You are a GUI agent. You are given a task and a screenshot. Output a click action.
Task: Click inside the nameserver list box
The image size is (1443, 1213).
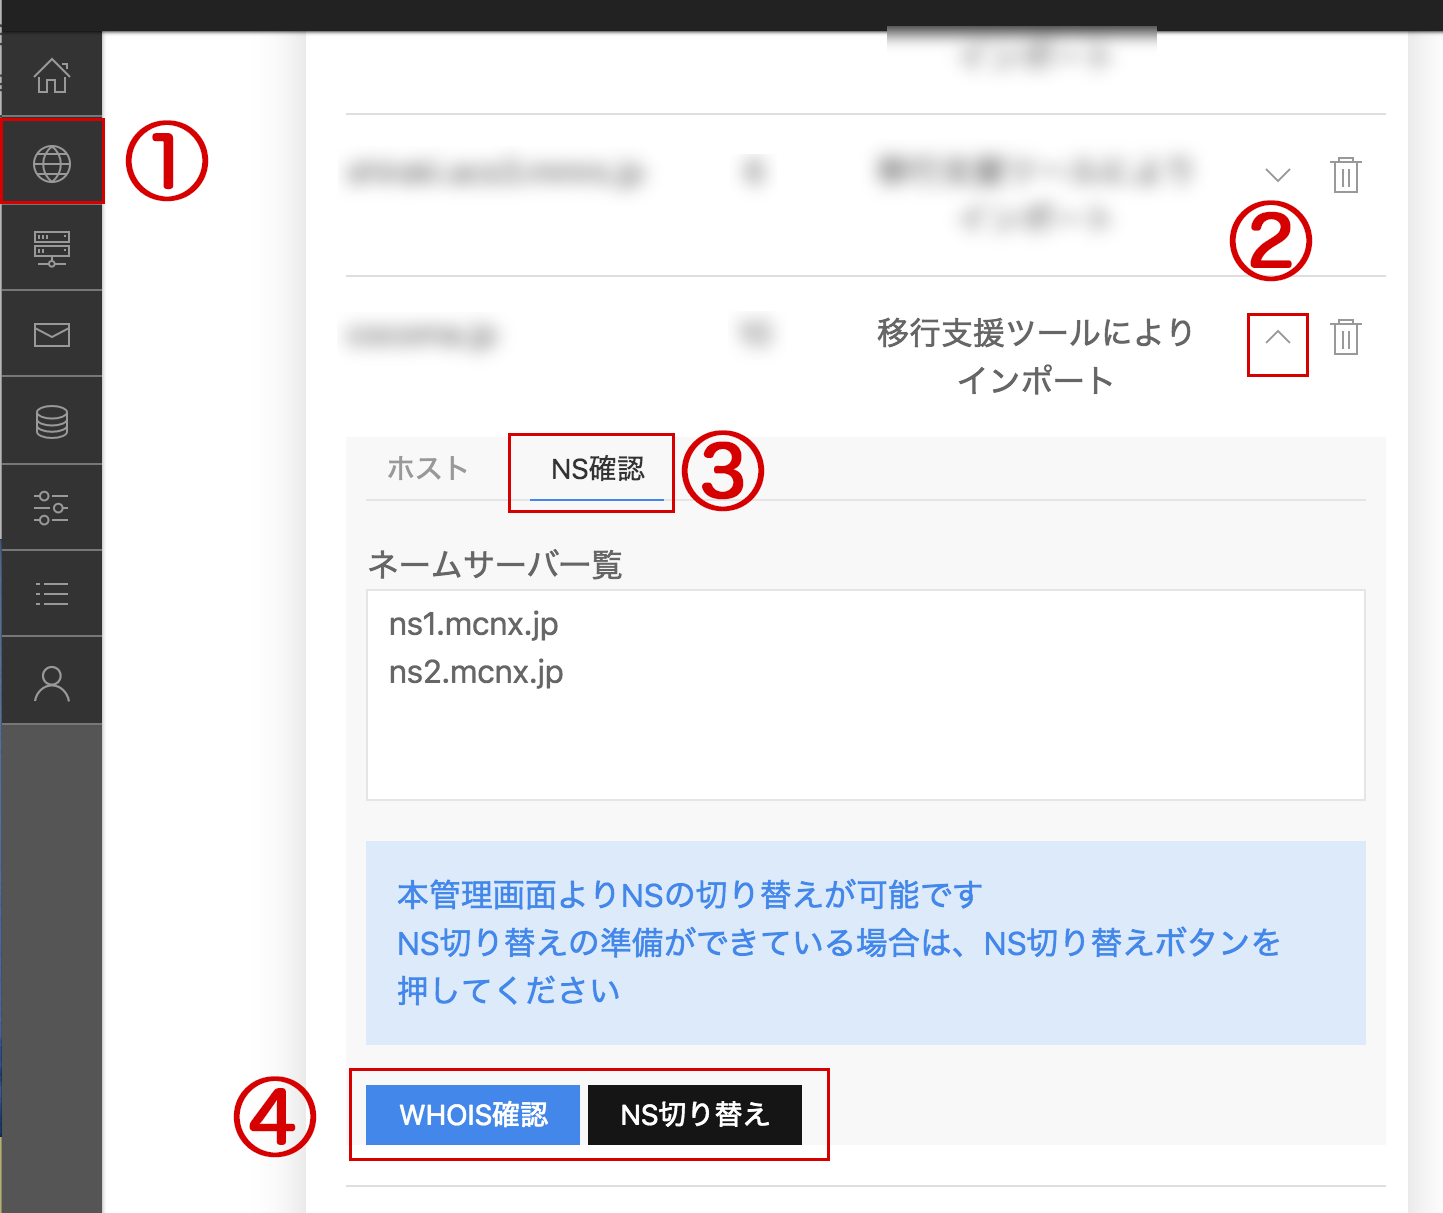pyautogui.click(x=866, y=695)
